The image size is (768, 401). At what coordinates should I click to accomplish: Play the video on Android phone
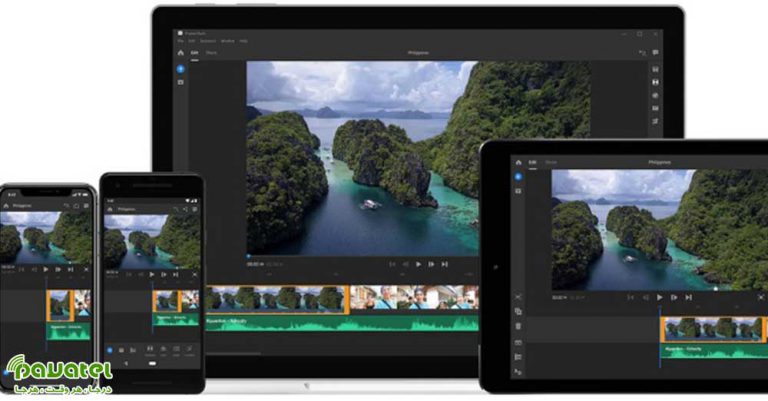pos(152,275)
